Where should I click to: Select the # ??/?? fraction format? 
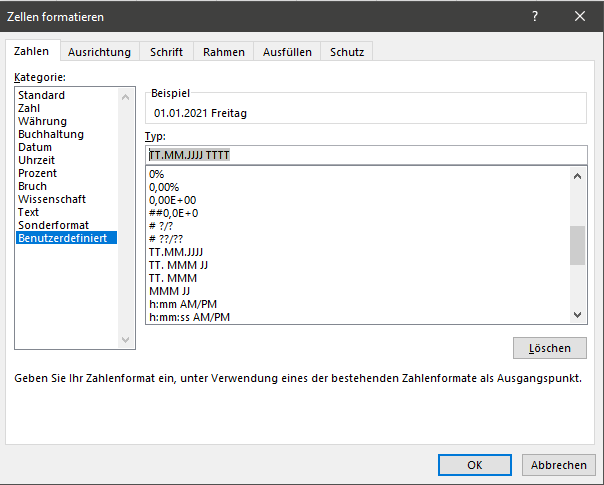pyautogui.click(x=357, y=239)
